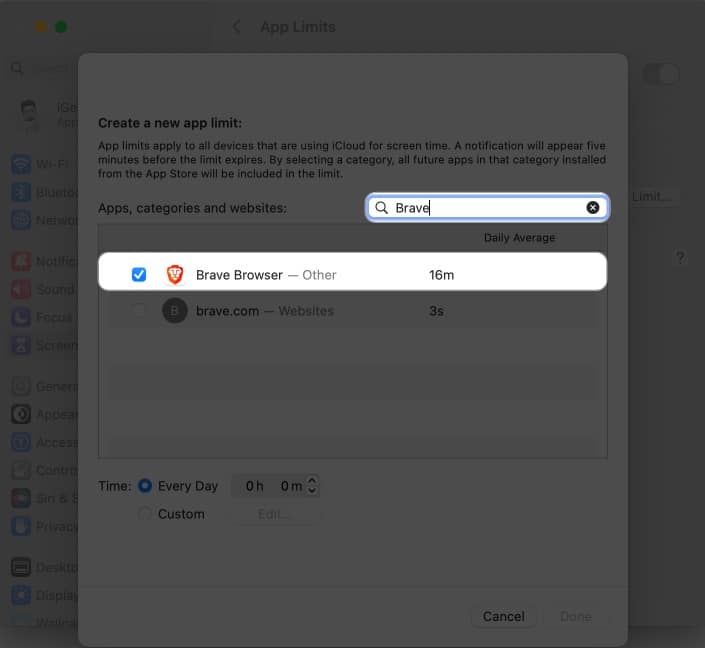The image size is (705, 648).
Task: Click the 0 m minutes field
Action: tap(291, 486)
